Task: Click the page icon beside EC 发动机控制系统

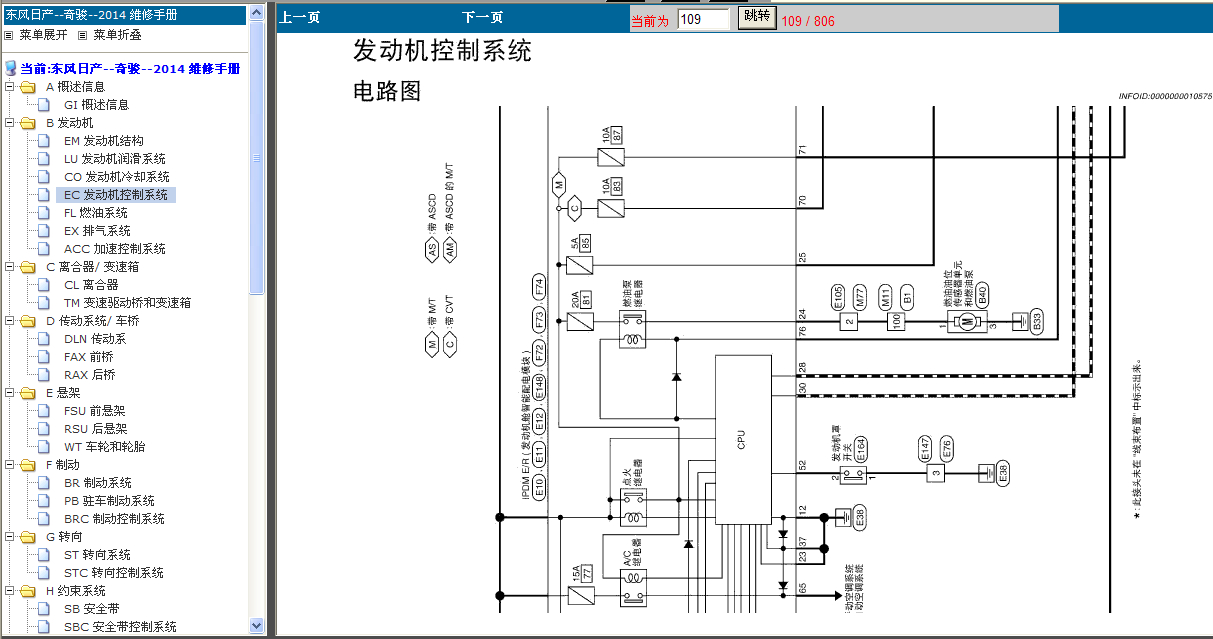Action: point(44,195)
